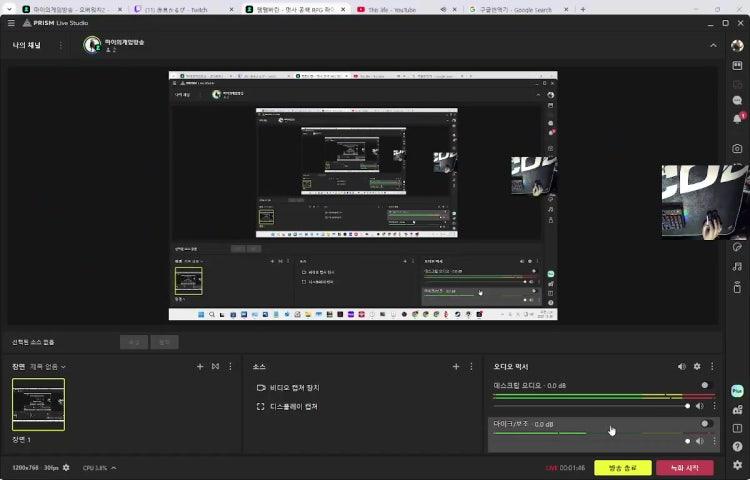Viewport: 750px width, 480px height.
Task: Click the camera snapshot icon in sidebar
Action: 737,148
